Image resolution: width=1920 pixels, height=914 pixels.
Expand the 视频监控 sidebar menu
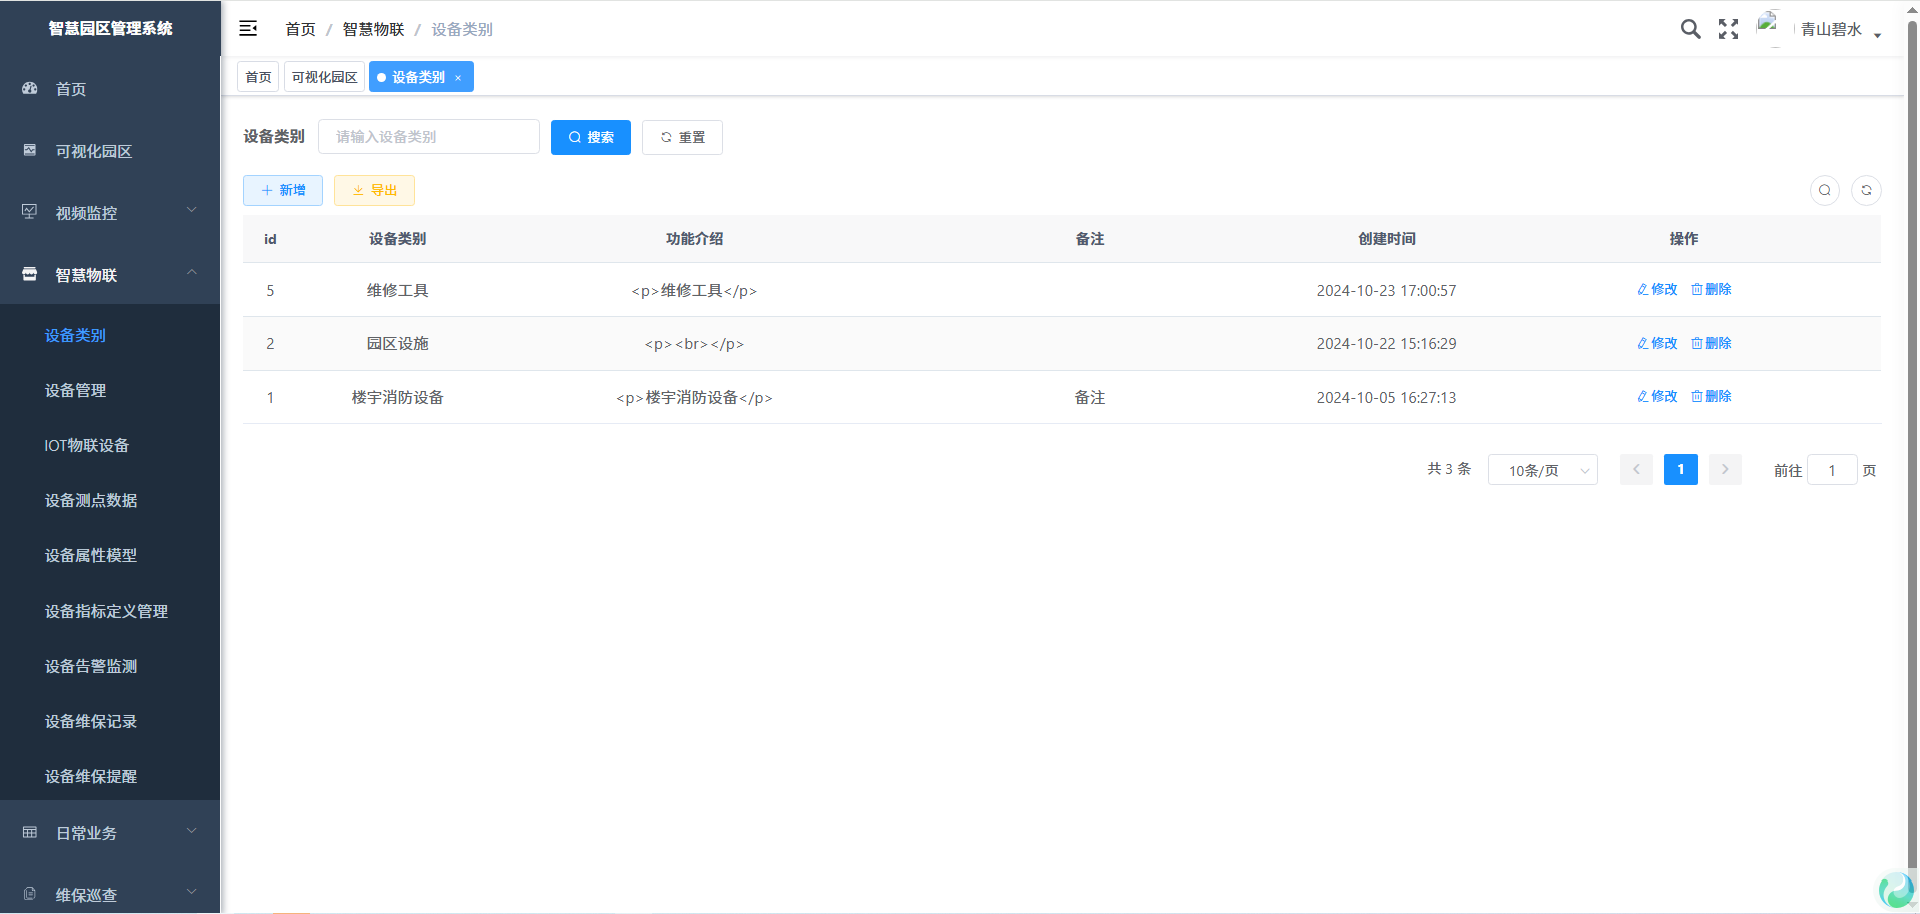click(x=110, y=213)
